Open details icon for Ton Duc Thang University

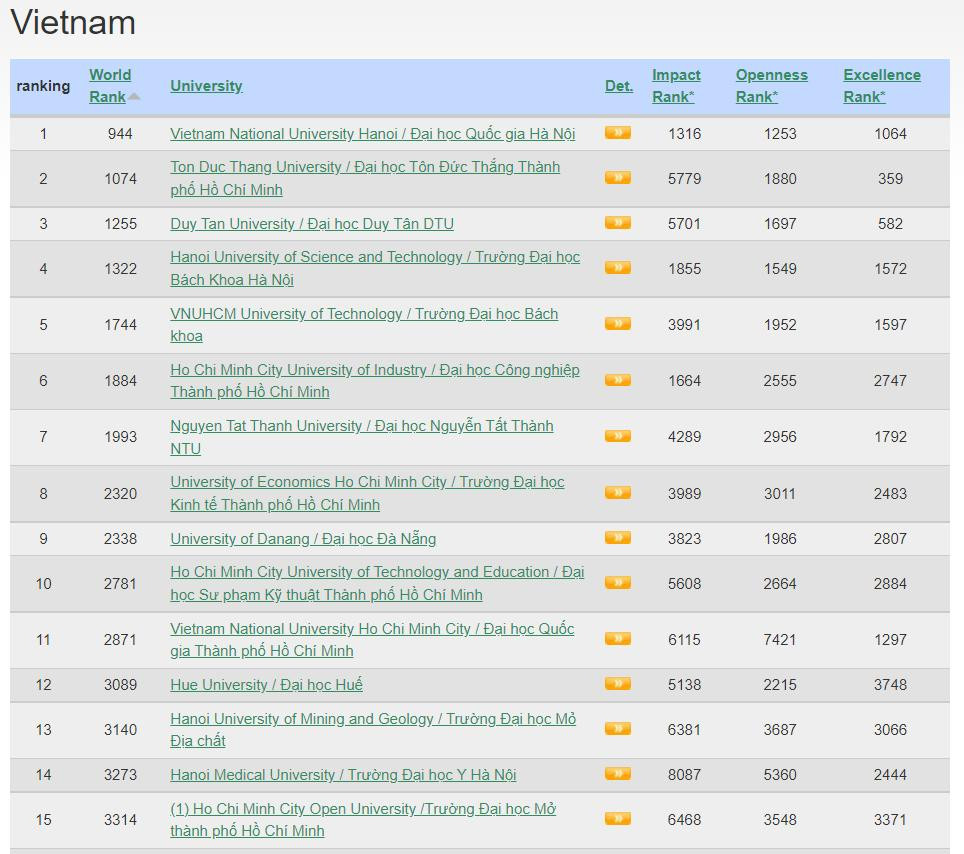[x=617, y=177]
